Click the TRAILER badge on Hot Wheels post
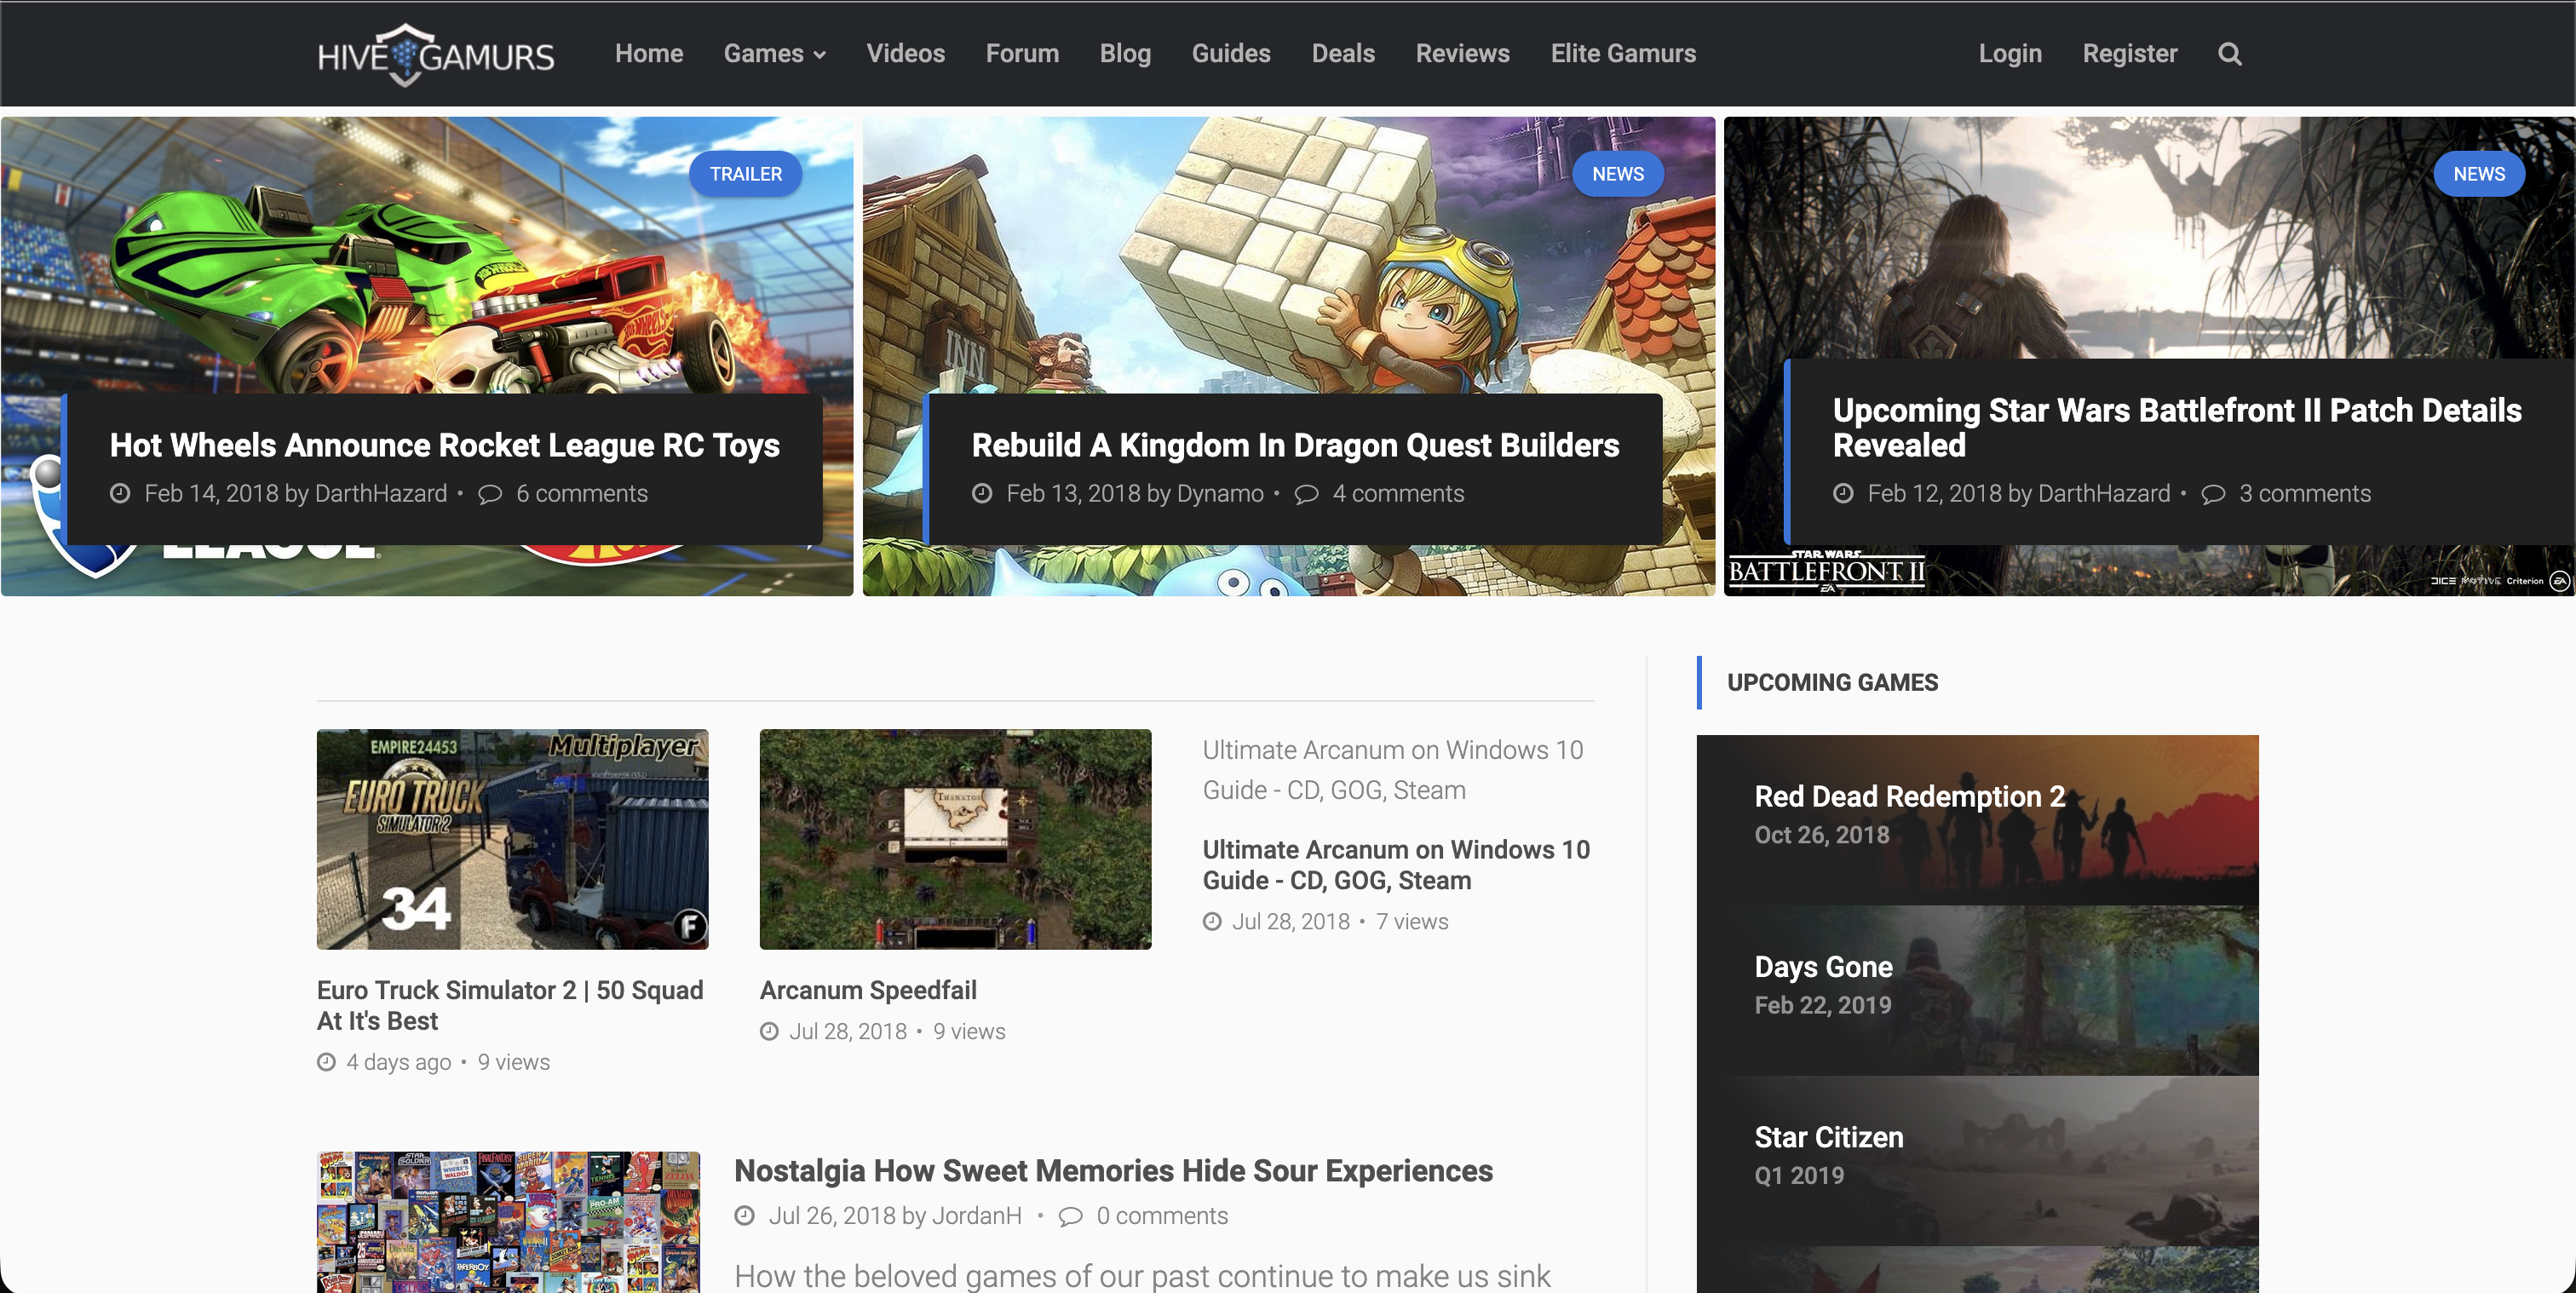2576x1293 pixels. point(745,174)
